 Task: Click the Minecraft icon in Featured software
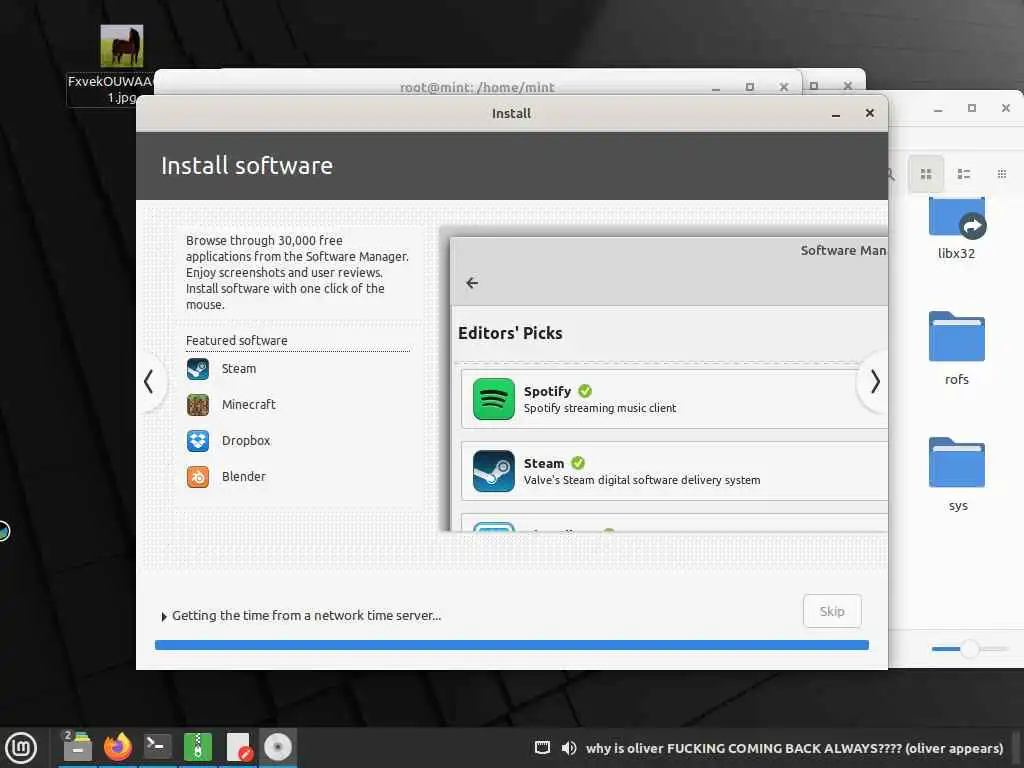[198, 405]
